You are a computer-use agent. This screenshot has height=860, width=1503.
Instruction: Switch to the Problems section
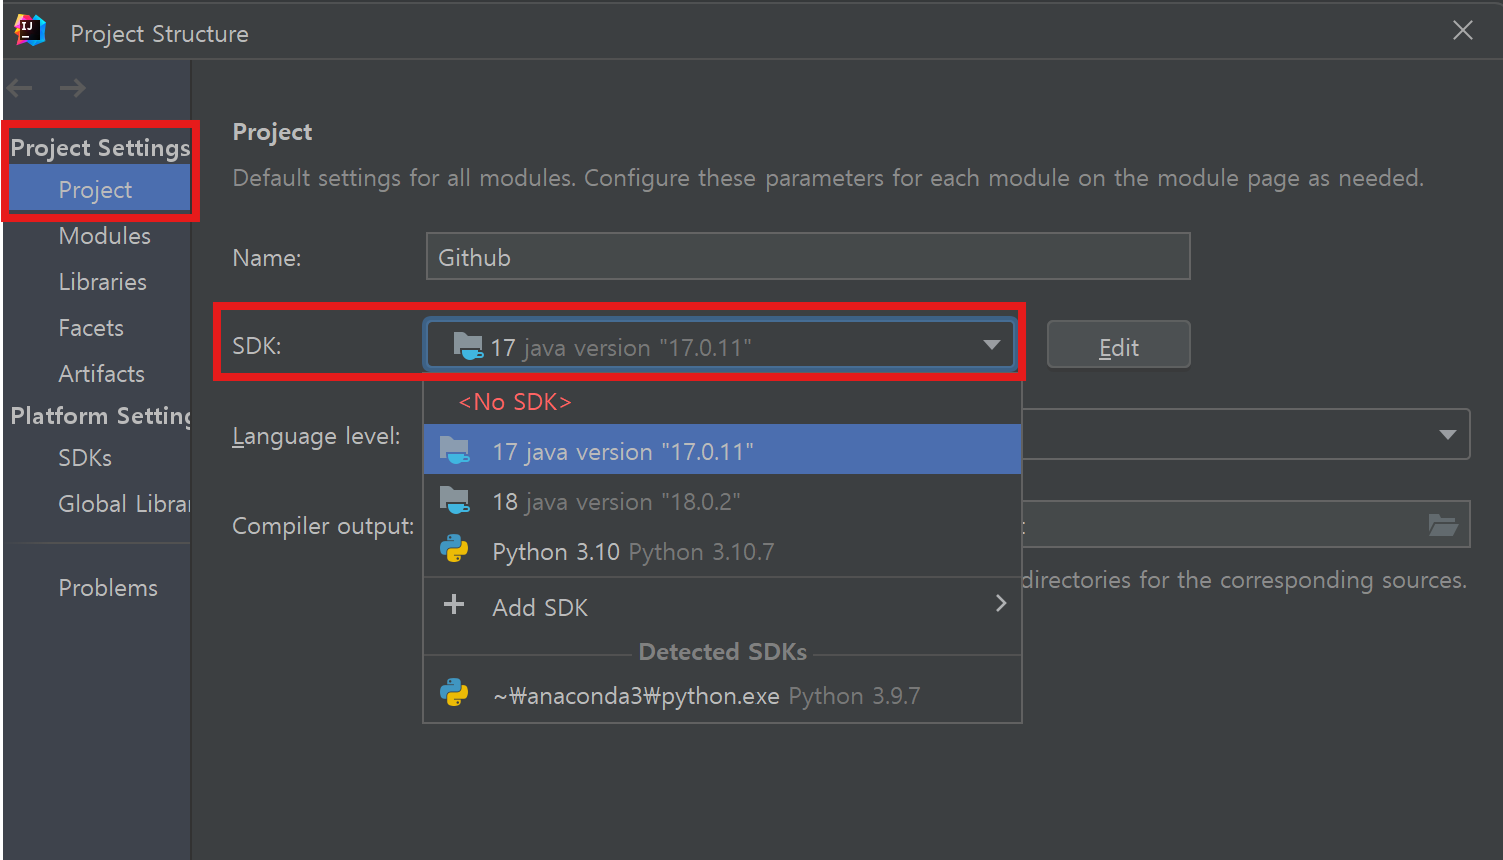pos(108,587)
